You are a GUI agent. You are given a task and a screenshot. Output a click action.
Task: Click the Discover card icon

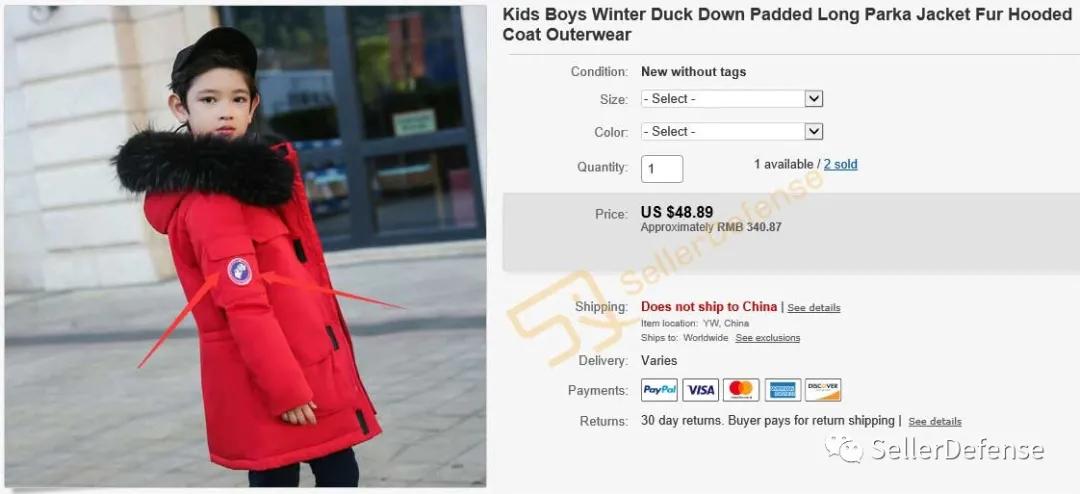pos(823,390)
